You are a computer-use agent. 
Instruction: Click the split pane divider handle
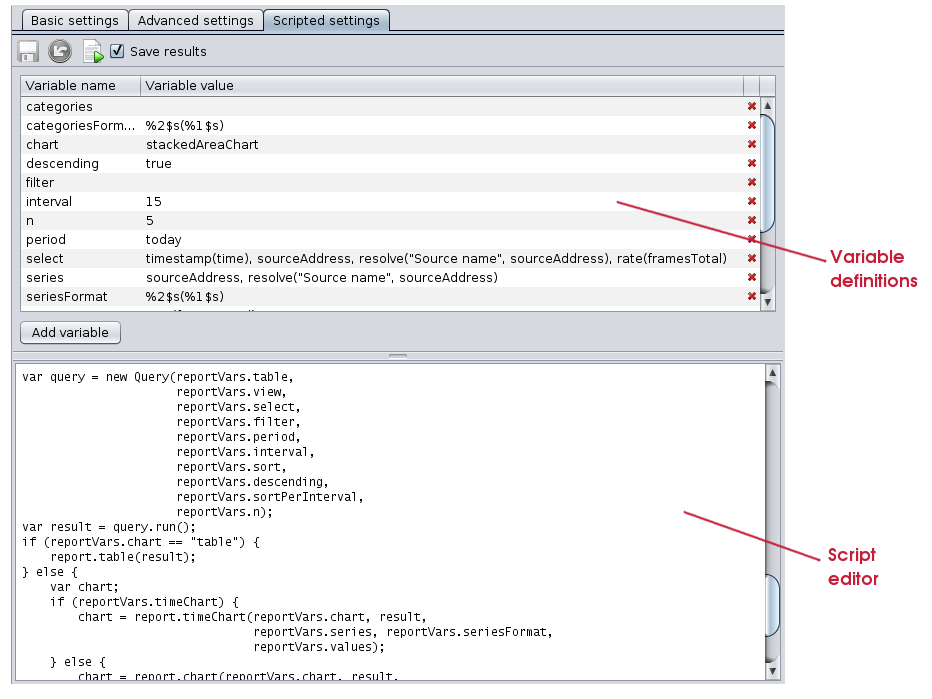[x=398, y=356]
